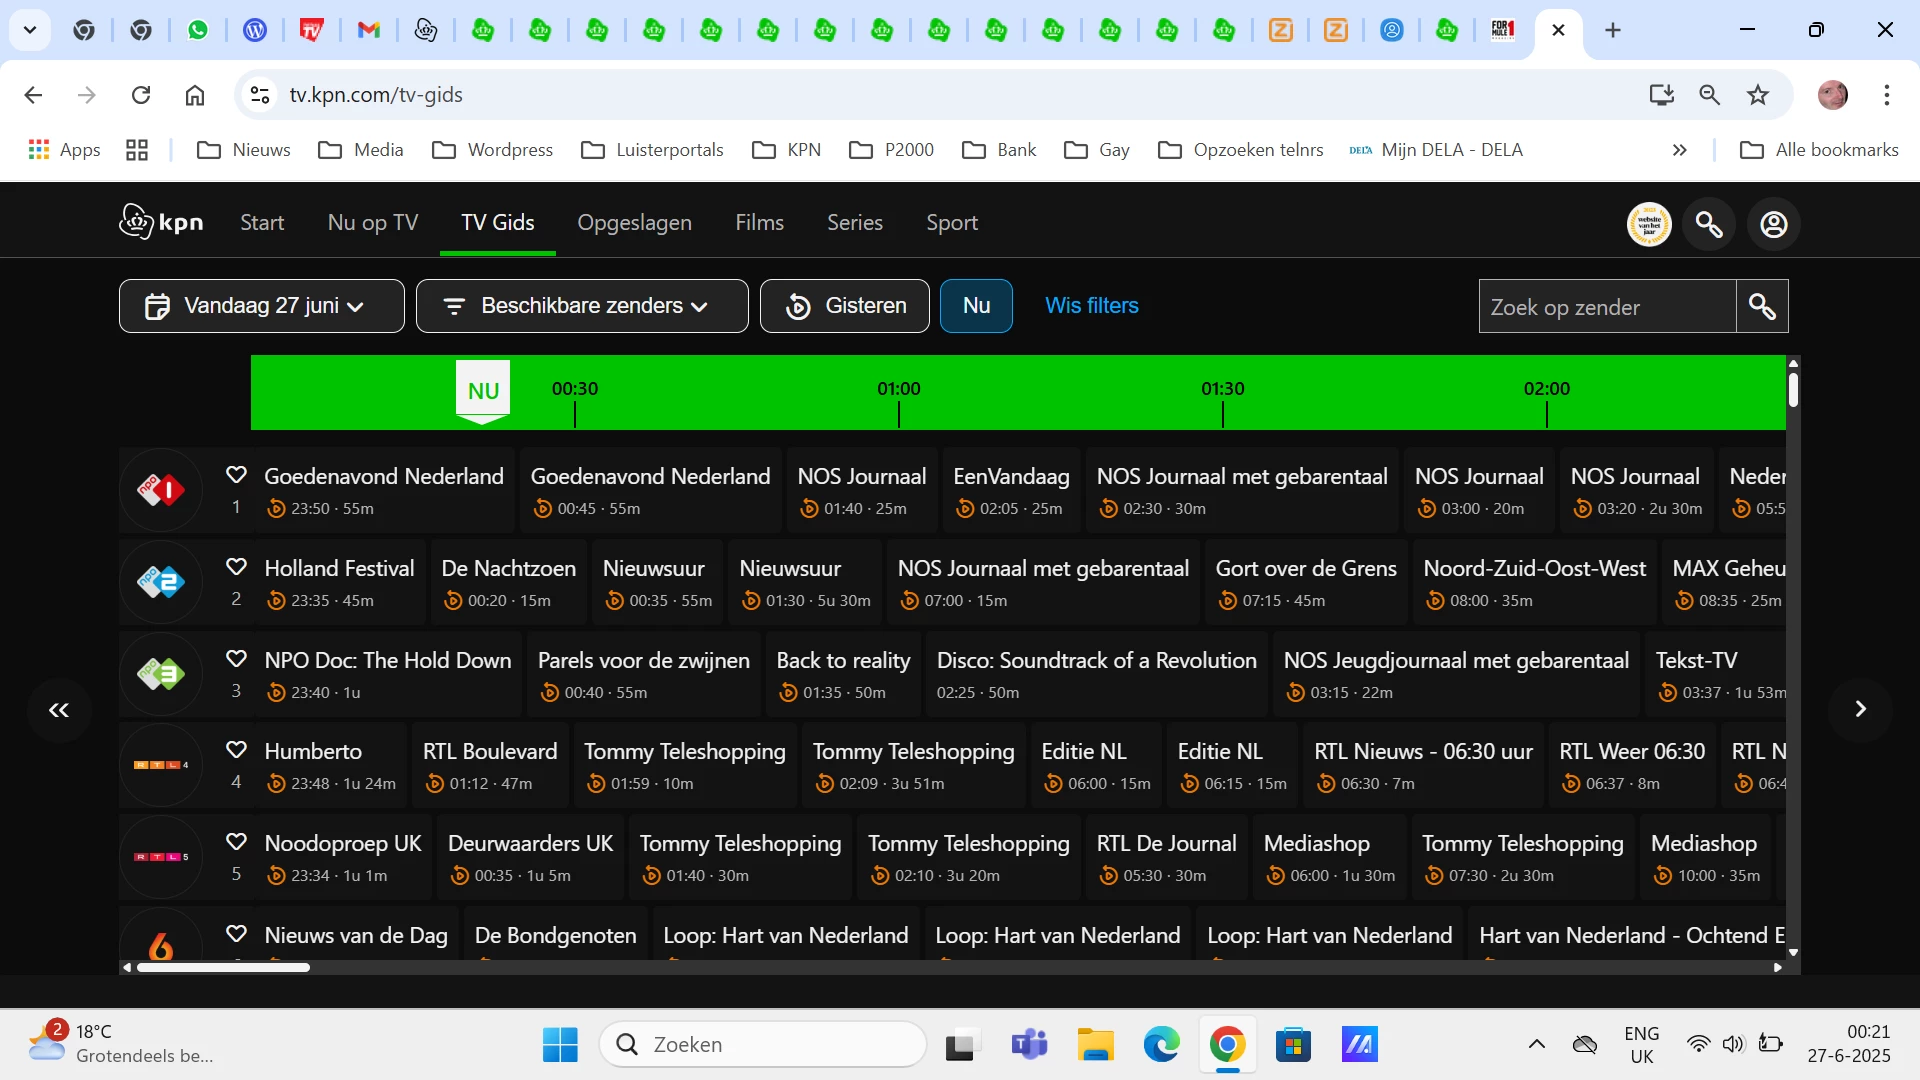Click the KPN logo in the header
Viewport: 1920px width, 1080px height.
[161, 222]
